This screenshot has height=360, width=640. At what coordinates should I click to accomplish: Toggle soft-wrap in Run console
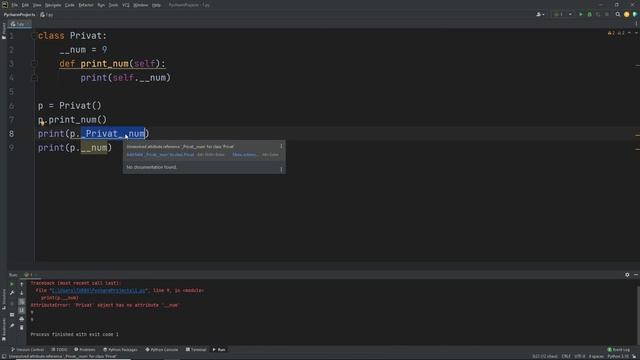22,302
